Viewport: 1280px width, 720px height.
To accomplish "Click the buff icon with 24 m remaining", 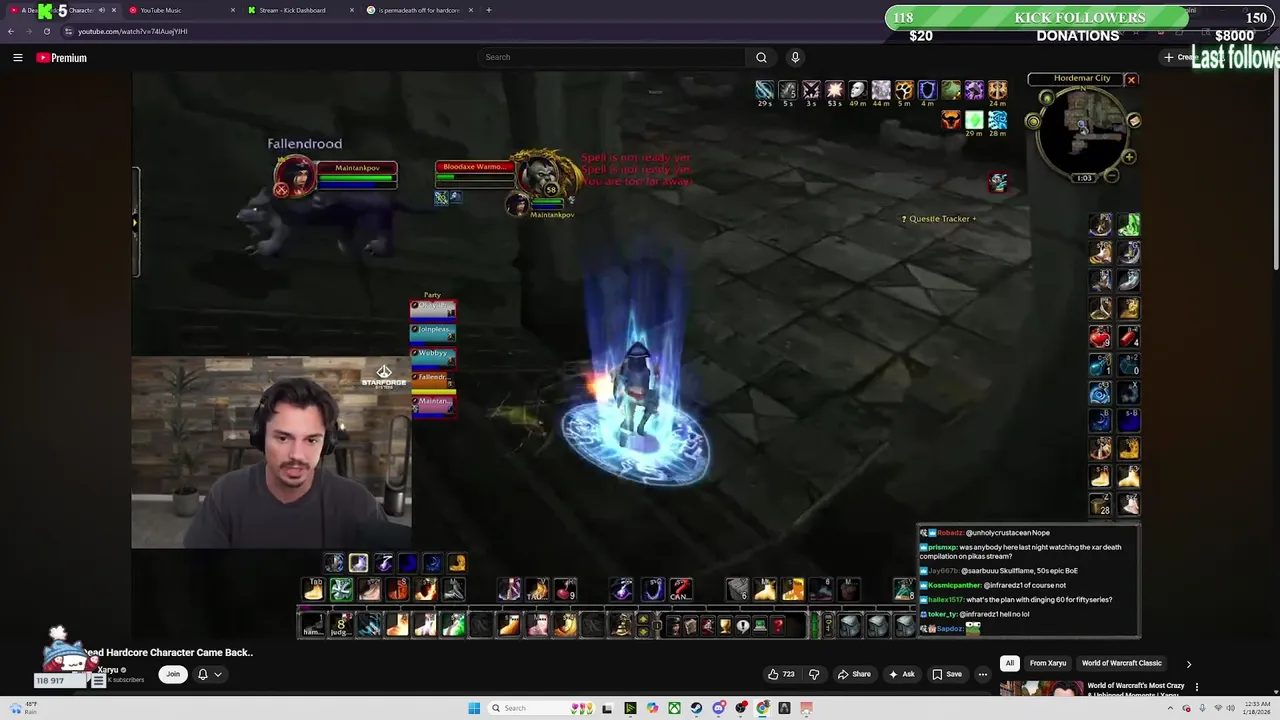I will 997,90.
